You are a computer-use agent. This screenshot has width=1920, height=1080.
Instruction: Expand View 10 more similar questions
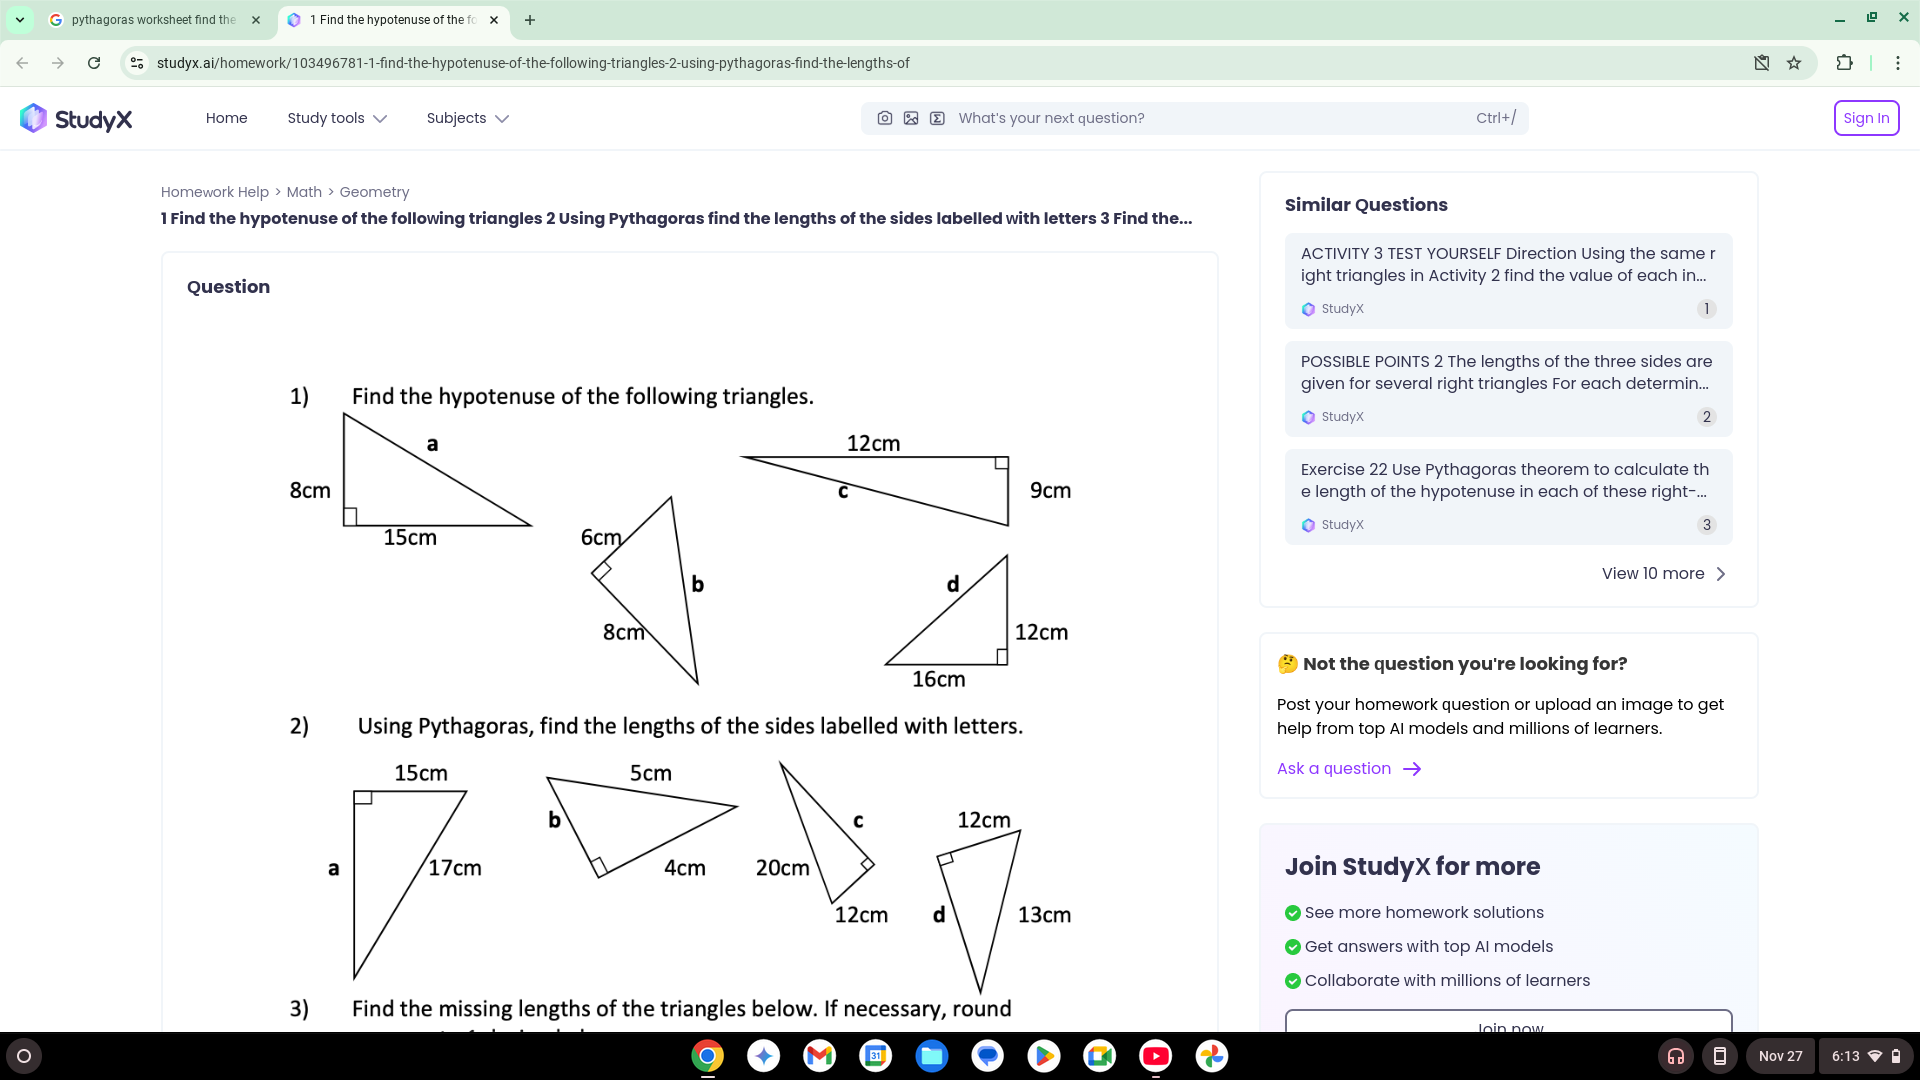coord(1664,574)
